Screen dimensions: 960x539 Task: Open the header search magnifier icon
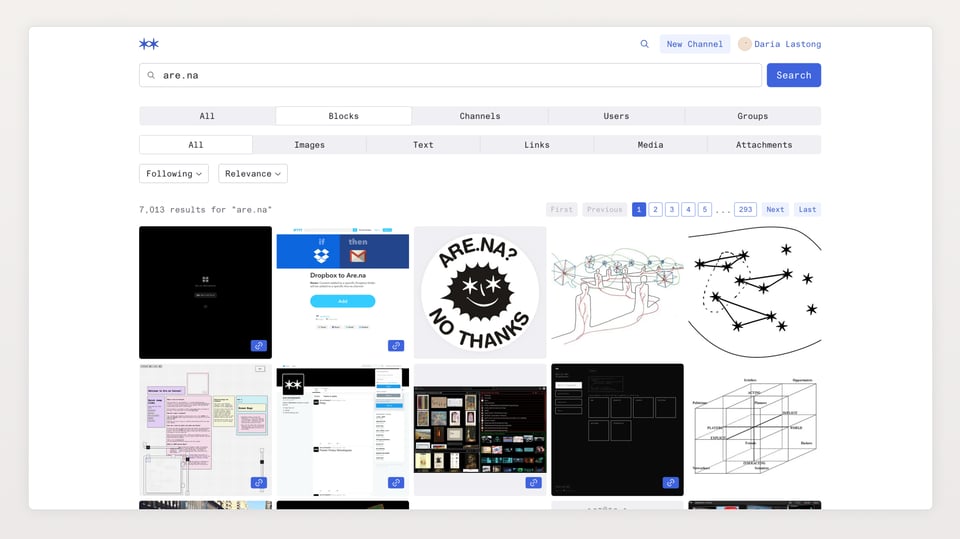click(644, 44)
